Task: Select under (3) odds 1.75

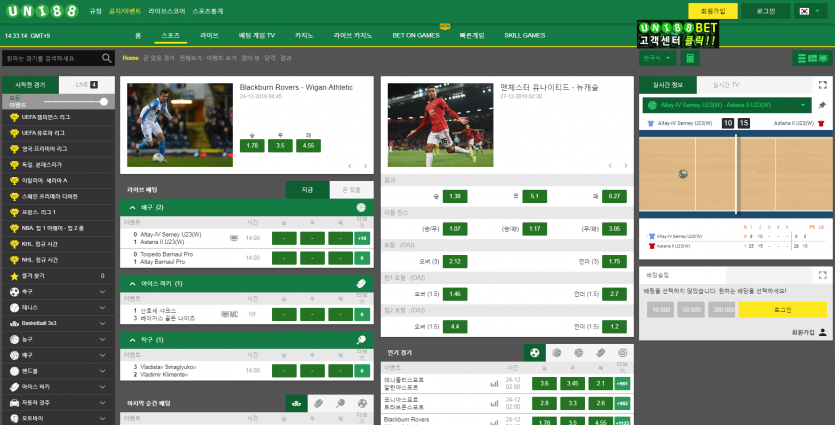Action: [614, 261]
